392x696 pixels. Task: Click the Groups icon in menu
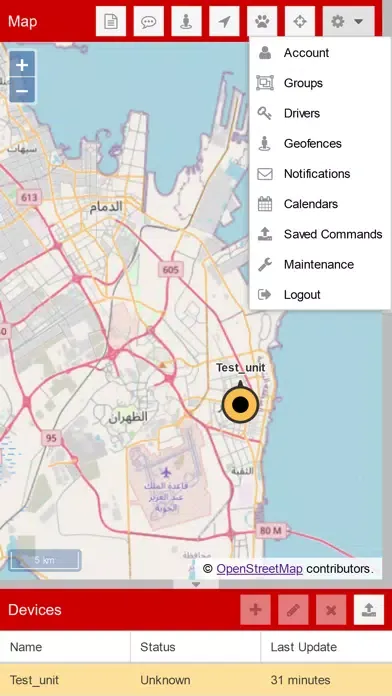(265, 83)
